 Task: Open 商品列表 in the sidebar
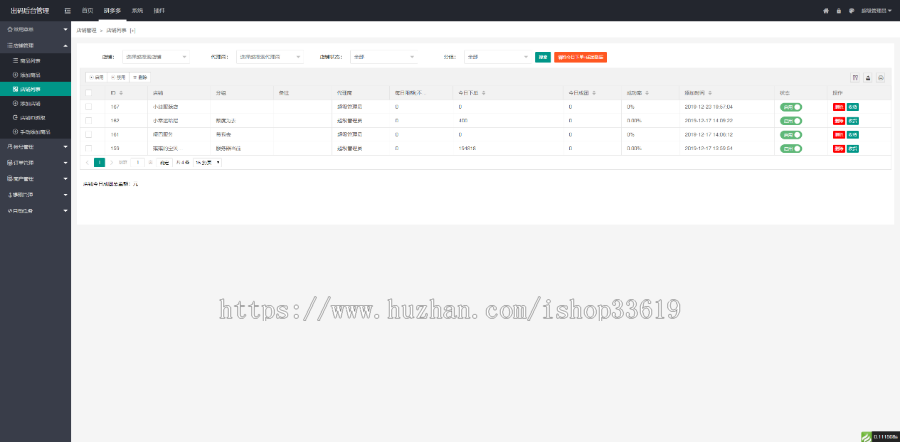tap(35, 60)
